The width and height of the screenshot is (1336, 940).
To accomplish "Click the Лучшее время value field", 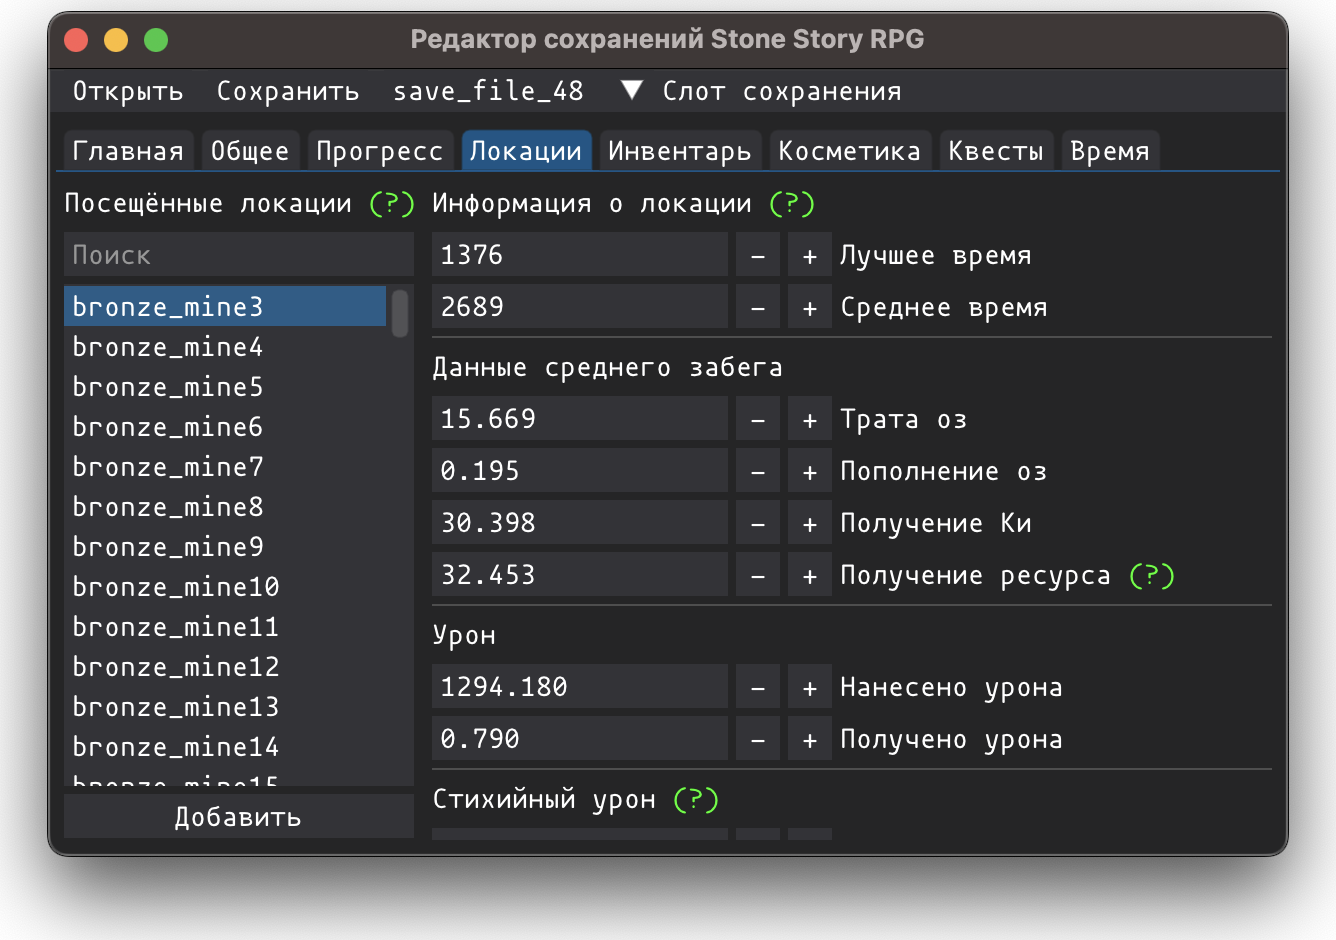I will [580, 255].
